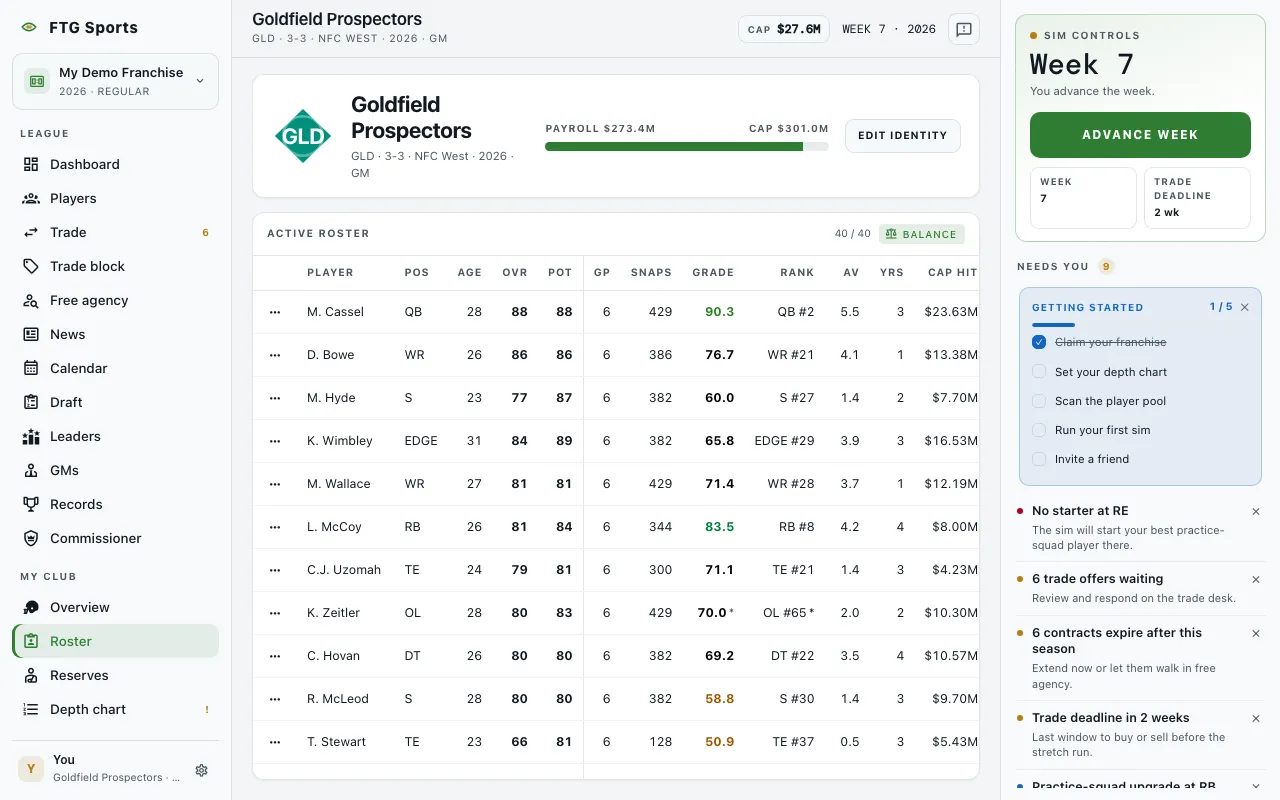Image resolution: width=1280 pixels, height=800 pixels.
Task: Click the Goldfield Prospectors GLD logo
Action: click(x=303, y=136)
